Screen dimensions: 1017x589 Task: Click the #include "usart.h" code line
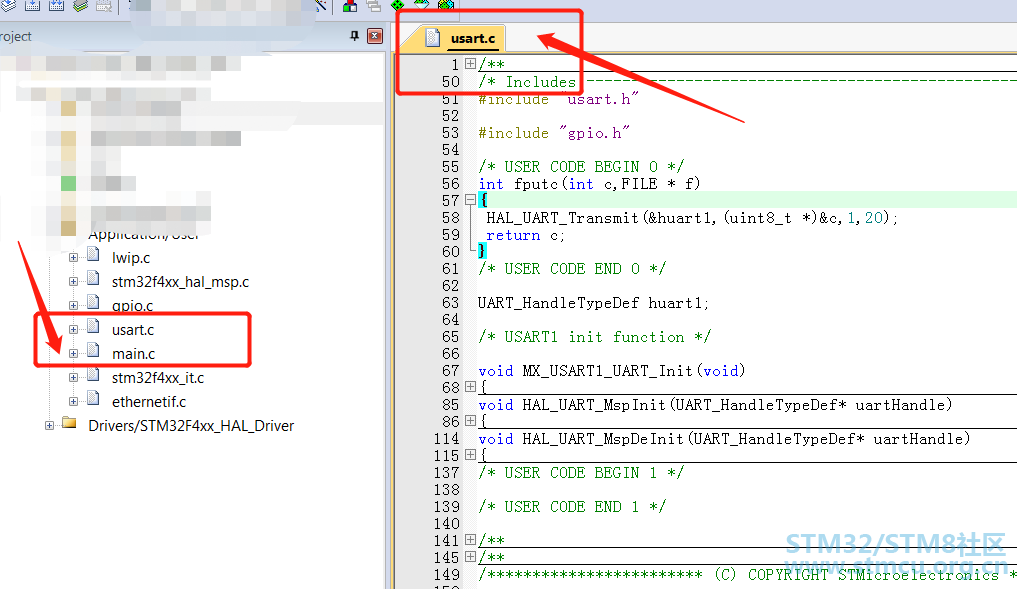pyautogui.click(x=558, y=99)
